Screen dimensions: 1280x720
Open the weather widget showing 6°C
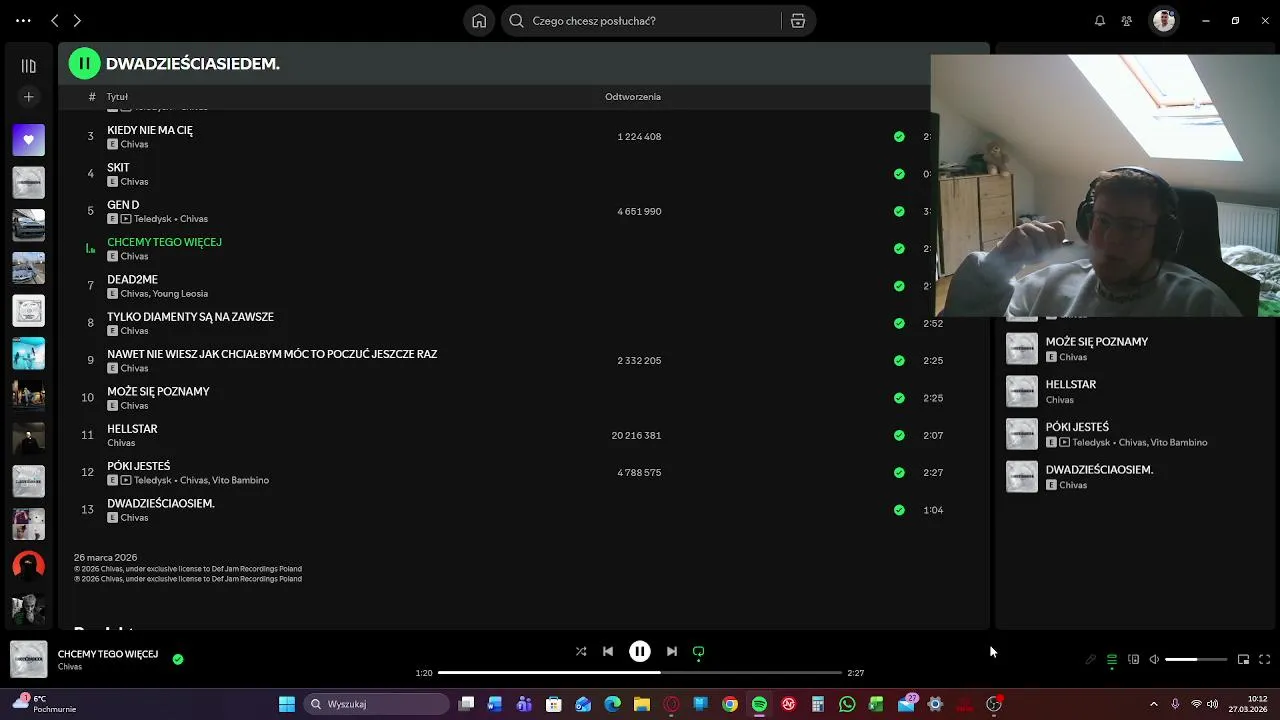tap(44, 704)
